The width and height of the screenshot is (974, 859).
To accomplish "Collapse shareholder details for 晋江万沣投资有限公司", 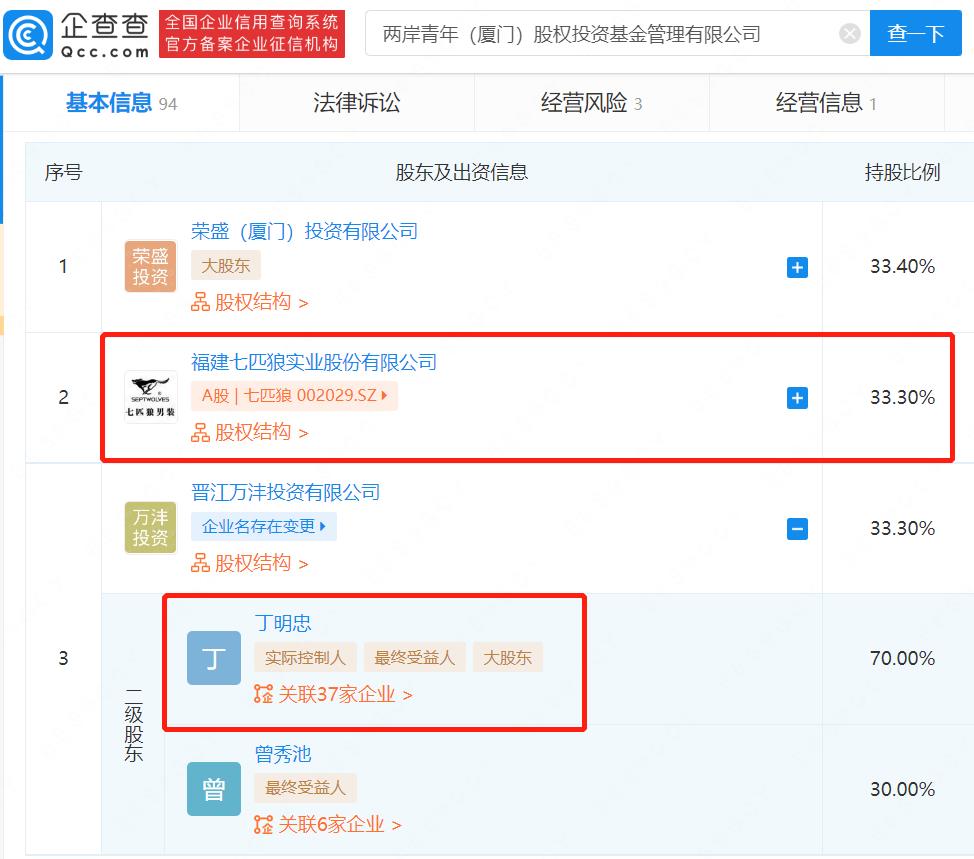I will 796,528.
